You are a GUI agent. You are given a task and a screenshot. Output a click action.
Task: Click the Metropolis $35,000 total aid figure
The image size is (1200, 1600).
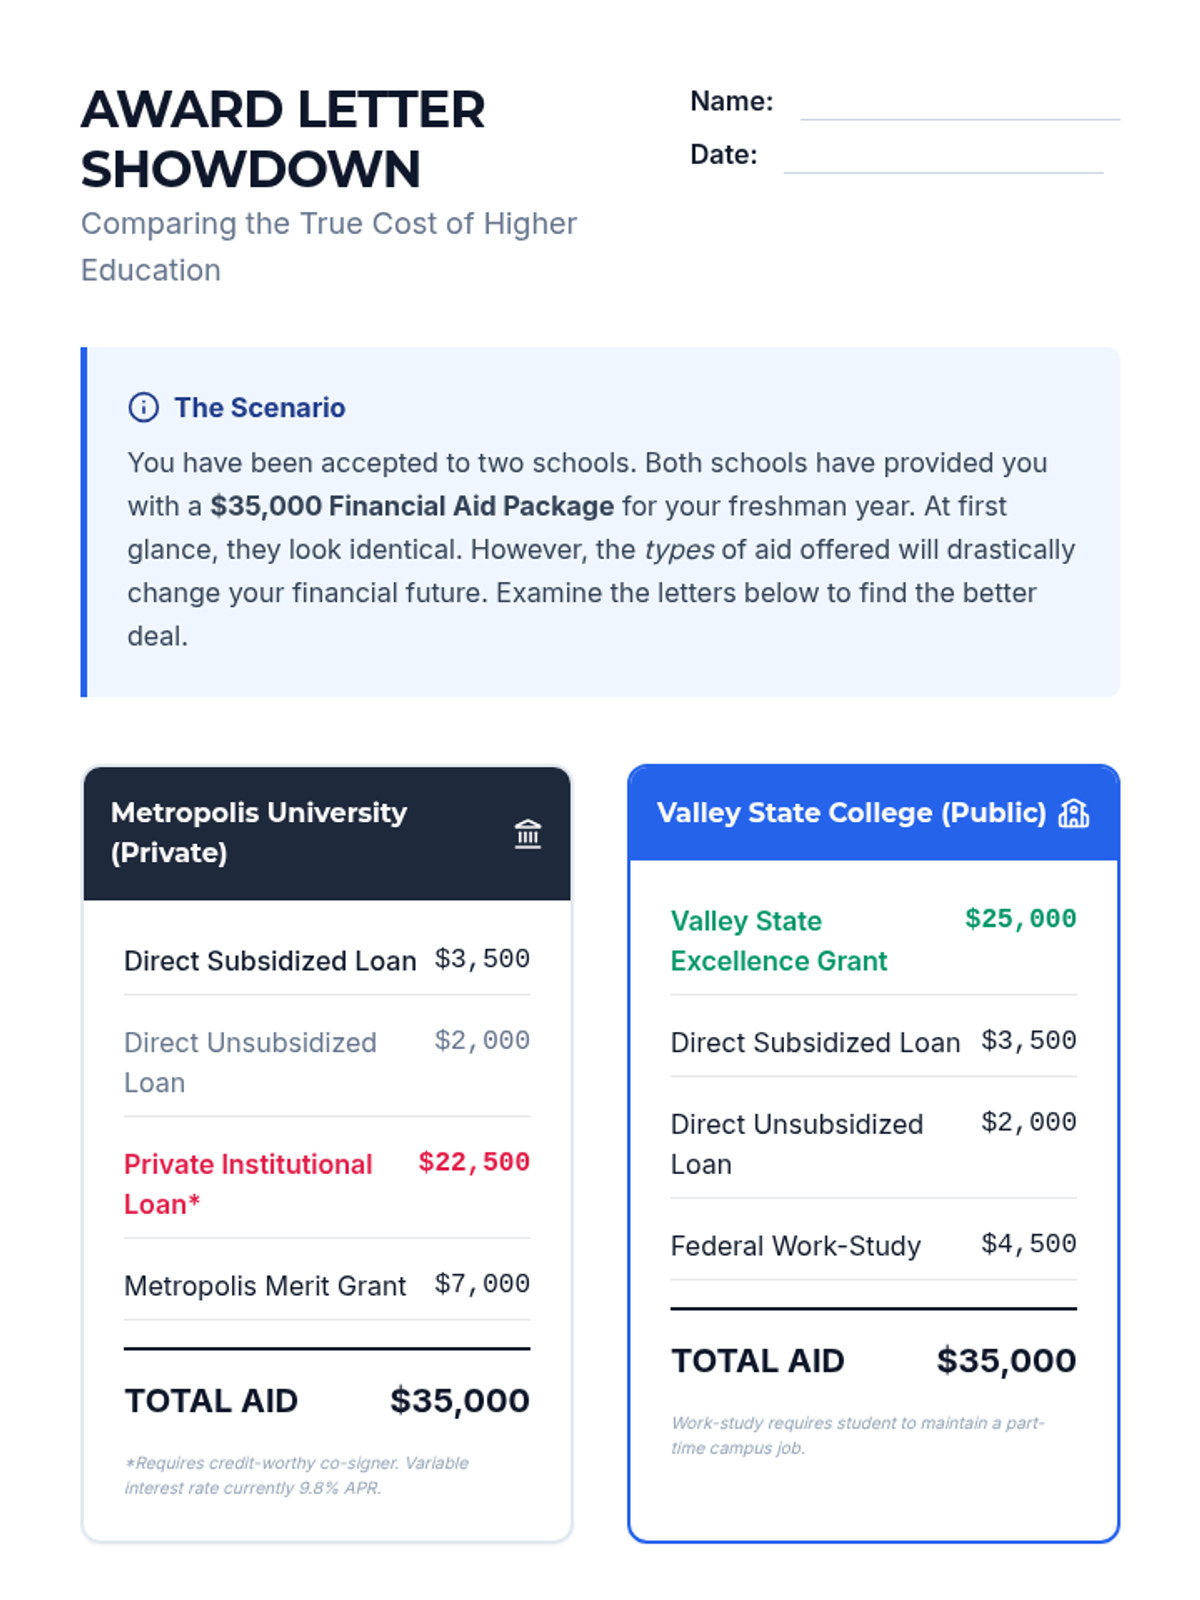coord(459,1401)
